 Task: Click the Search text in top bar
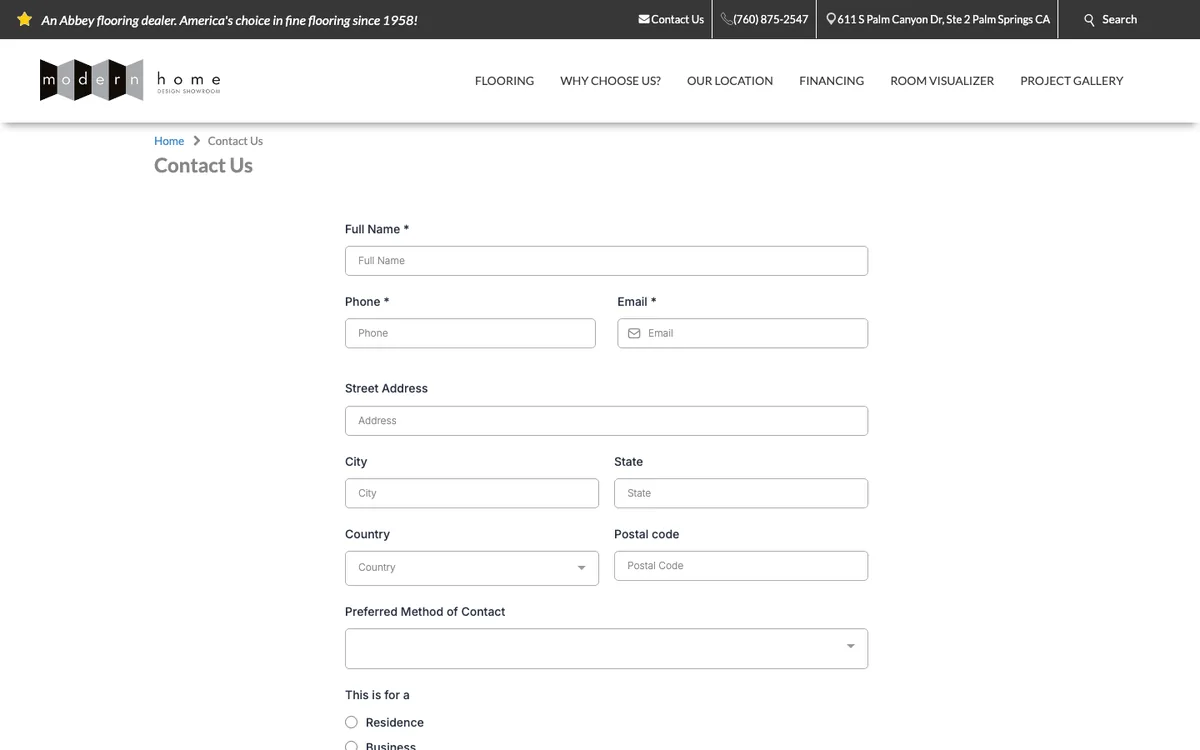click(1119, 19)
